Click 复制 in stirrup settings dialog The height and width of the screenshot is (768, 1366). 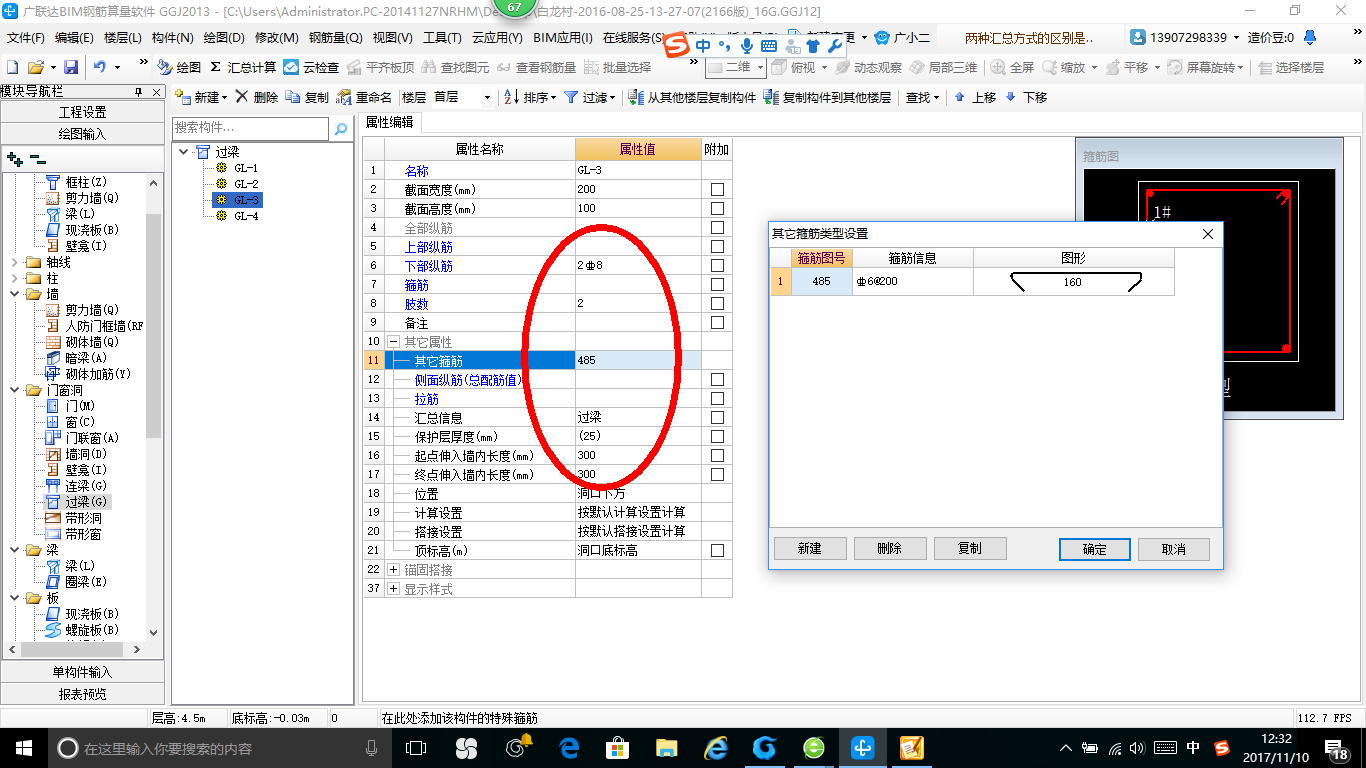969,548
